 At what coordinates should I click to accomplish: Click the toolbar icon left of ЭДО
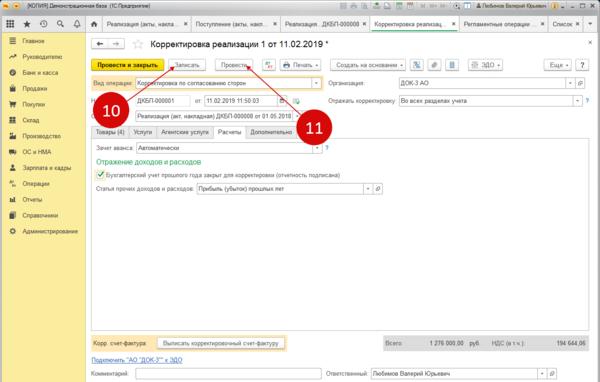(452, 65)
